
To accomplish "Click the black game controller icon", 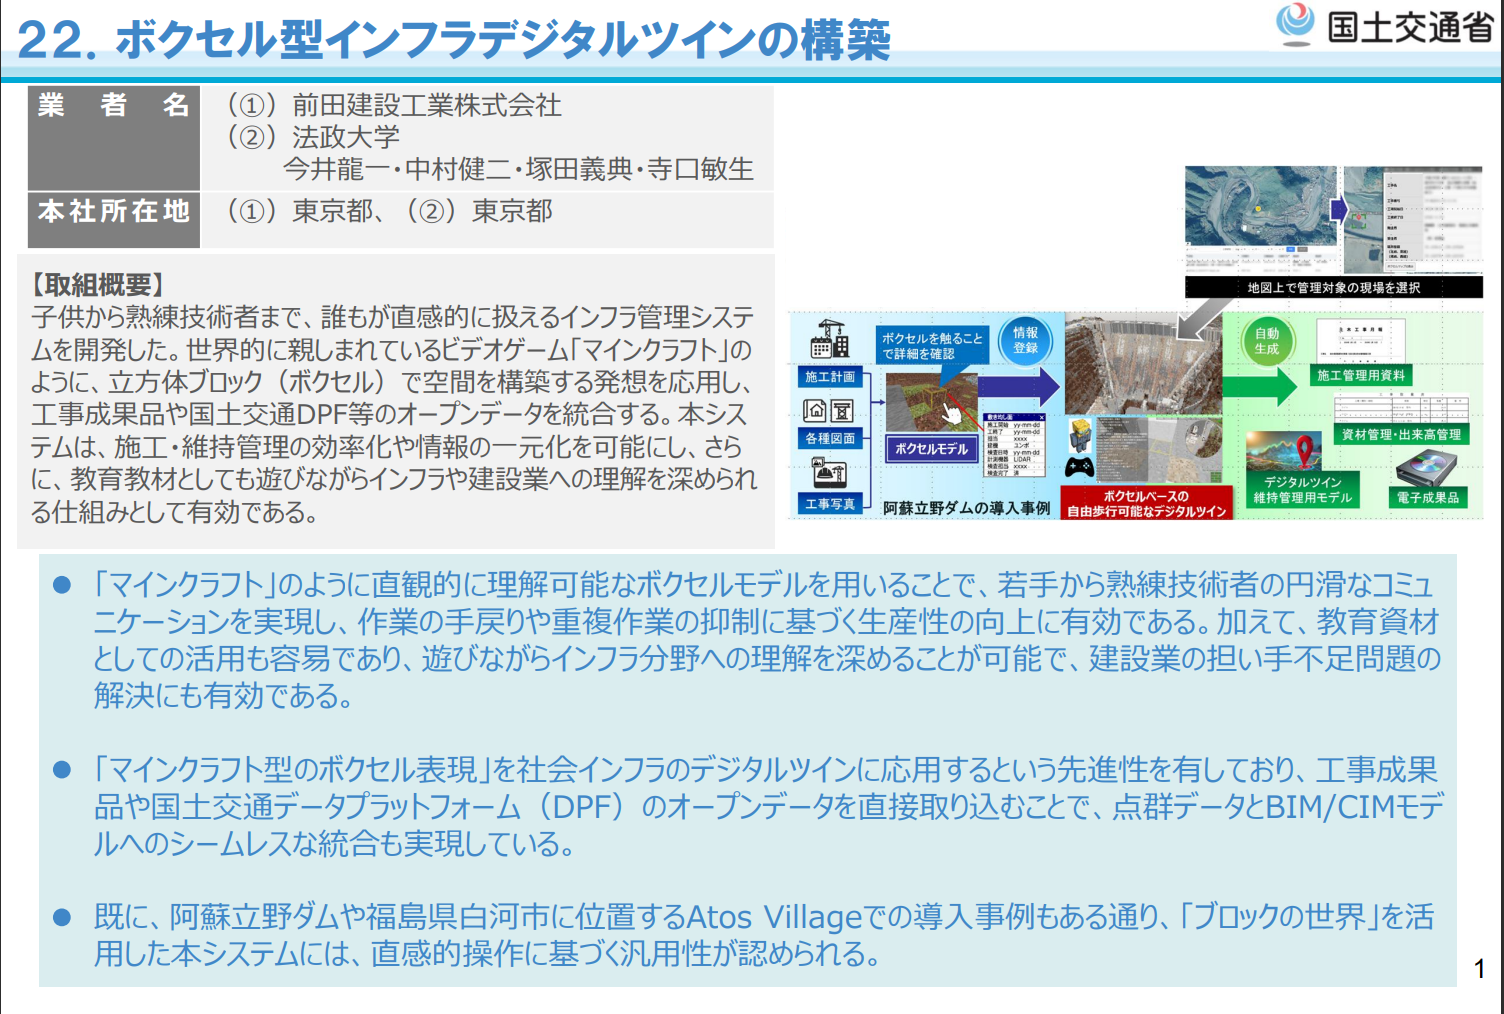I will pyautogui.click(x=1080, y=467).
